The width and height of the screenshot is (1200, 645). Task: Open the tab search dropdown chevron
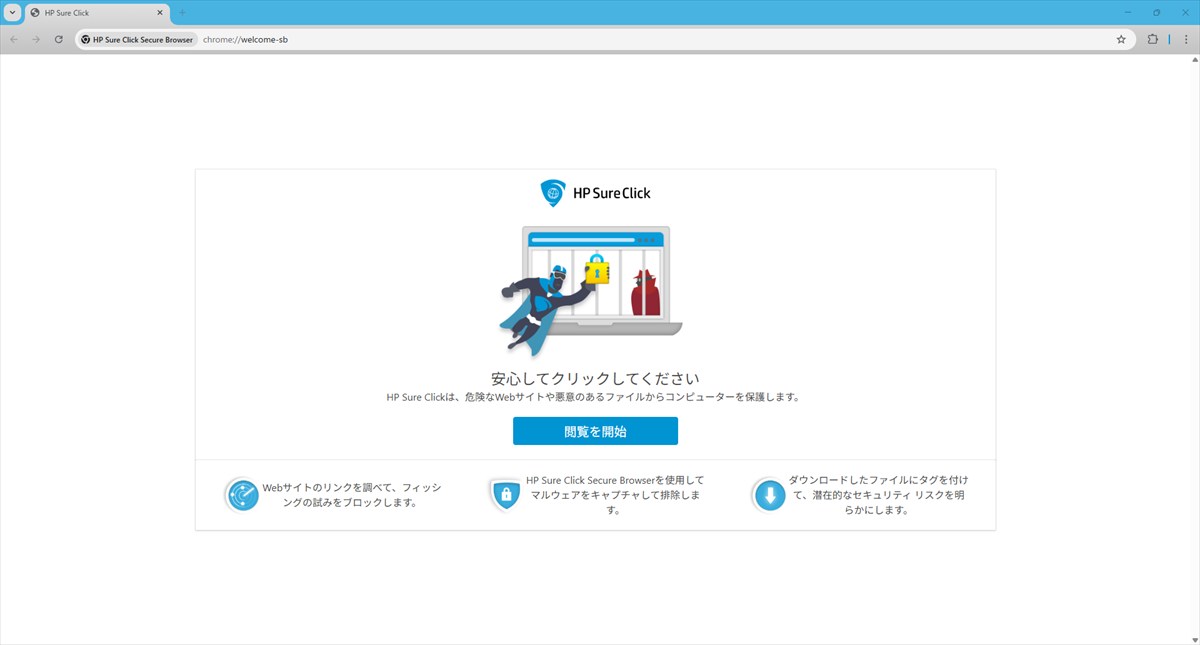(12, 13)
